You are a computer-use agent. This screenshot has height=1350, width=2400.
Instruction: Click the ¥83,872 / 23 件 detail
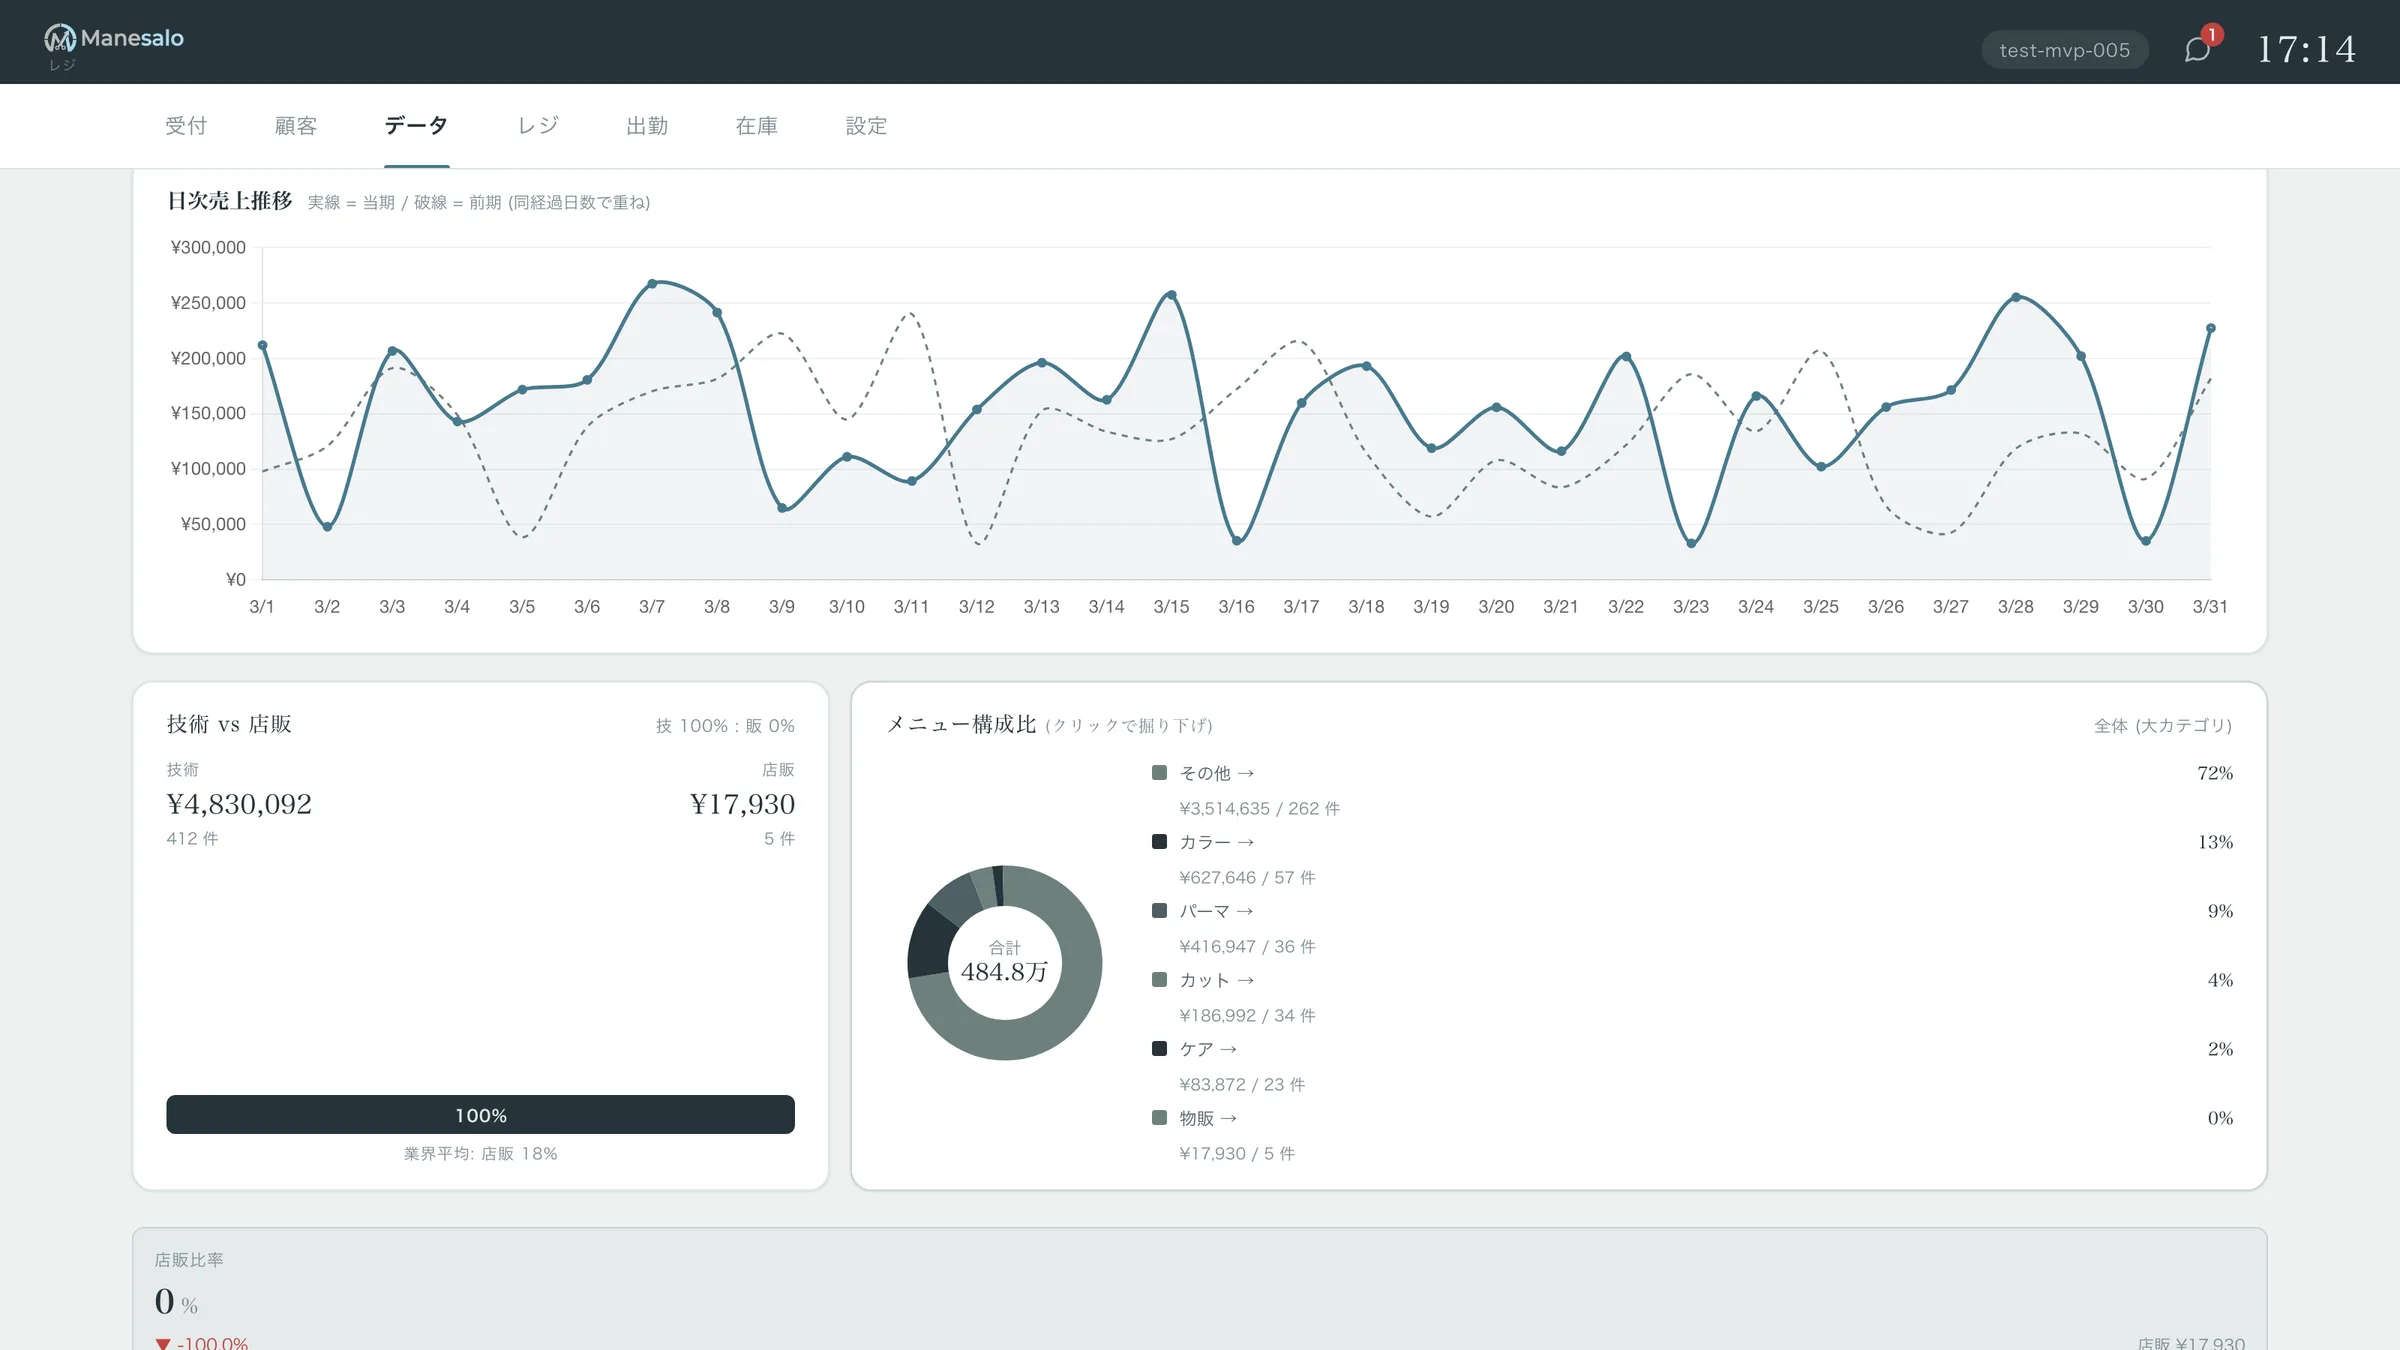[1242, 1084]
